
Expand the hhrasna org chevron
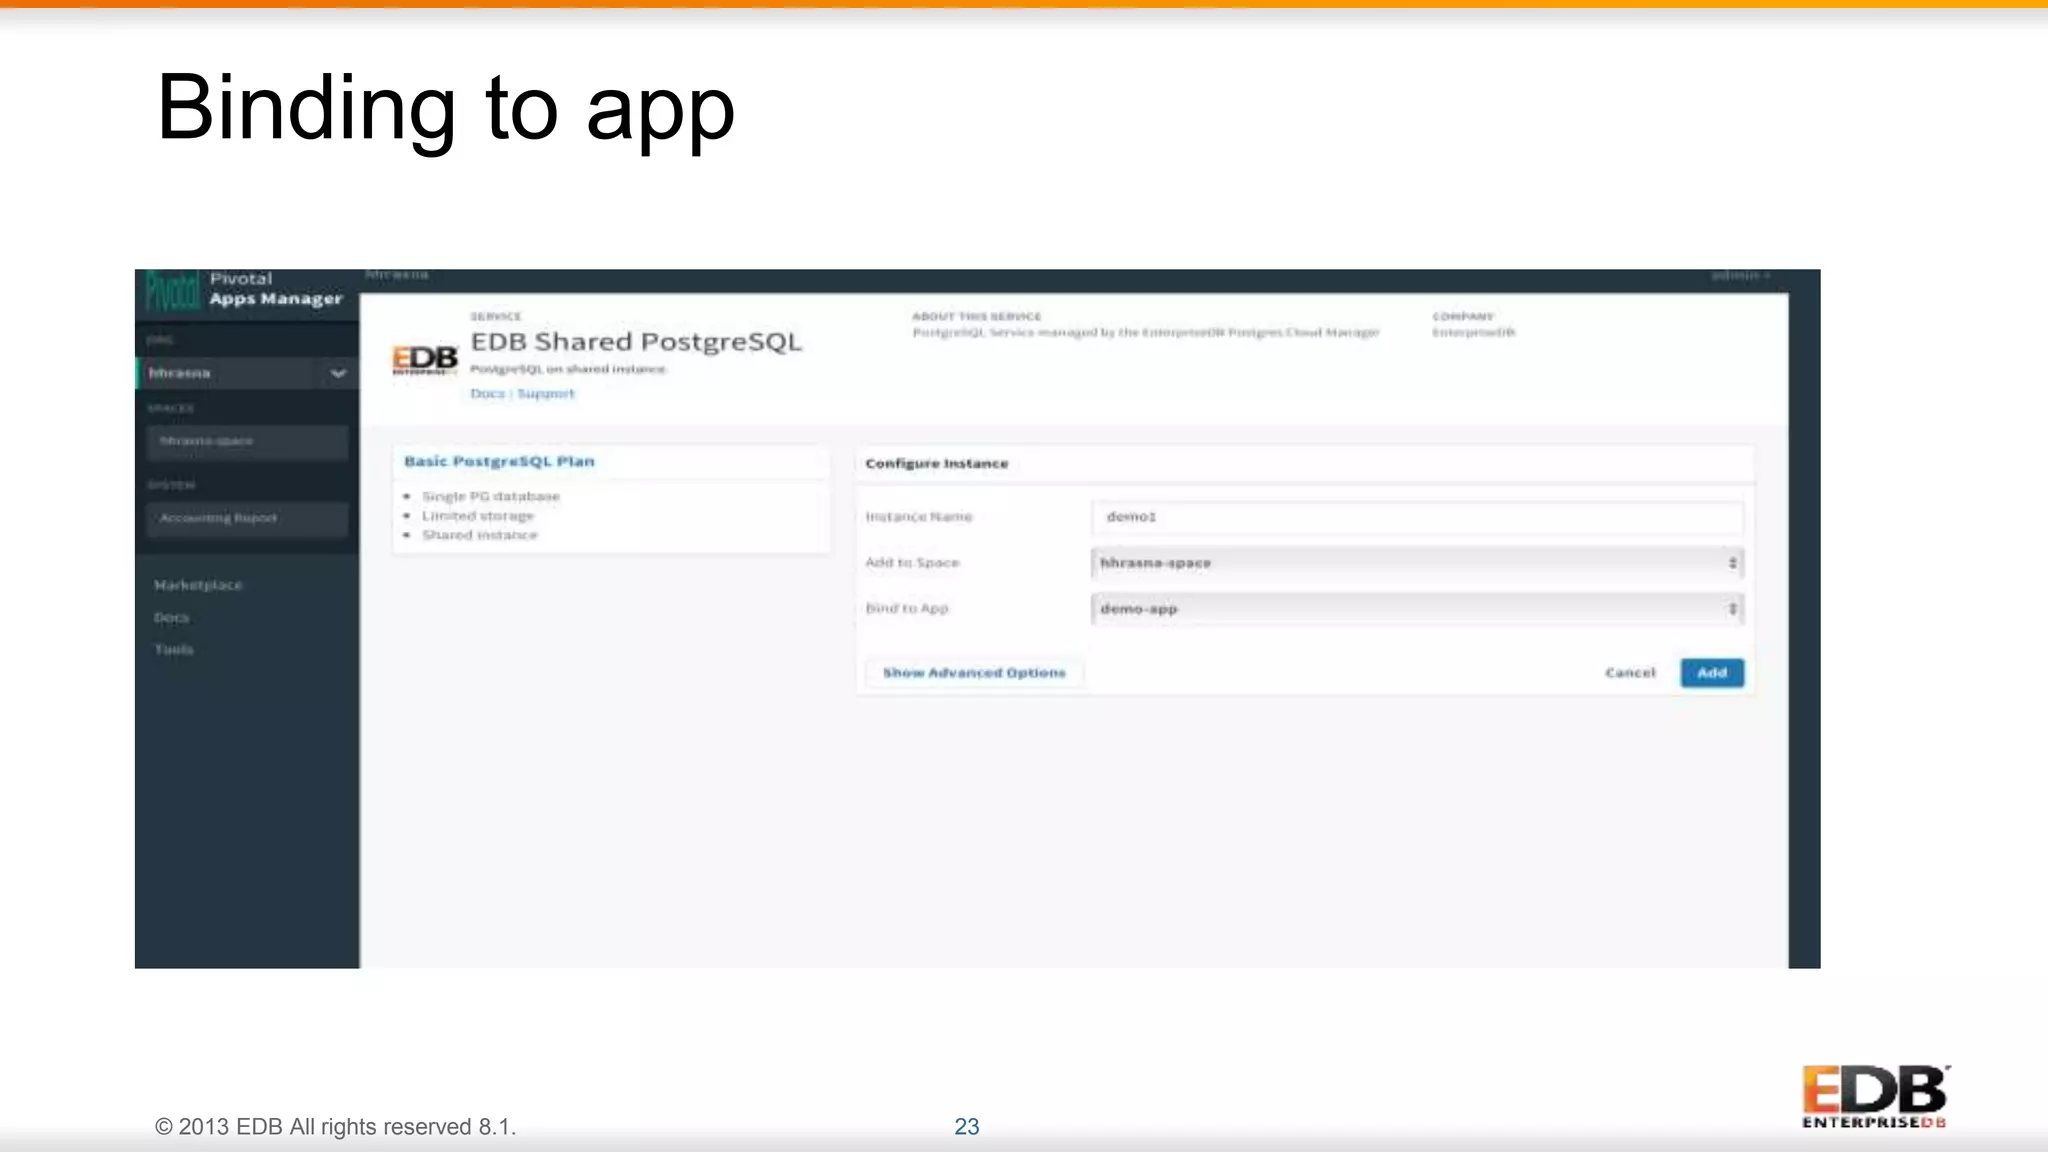point(338,374)
